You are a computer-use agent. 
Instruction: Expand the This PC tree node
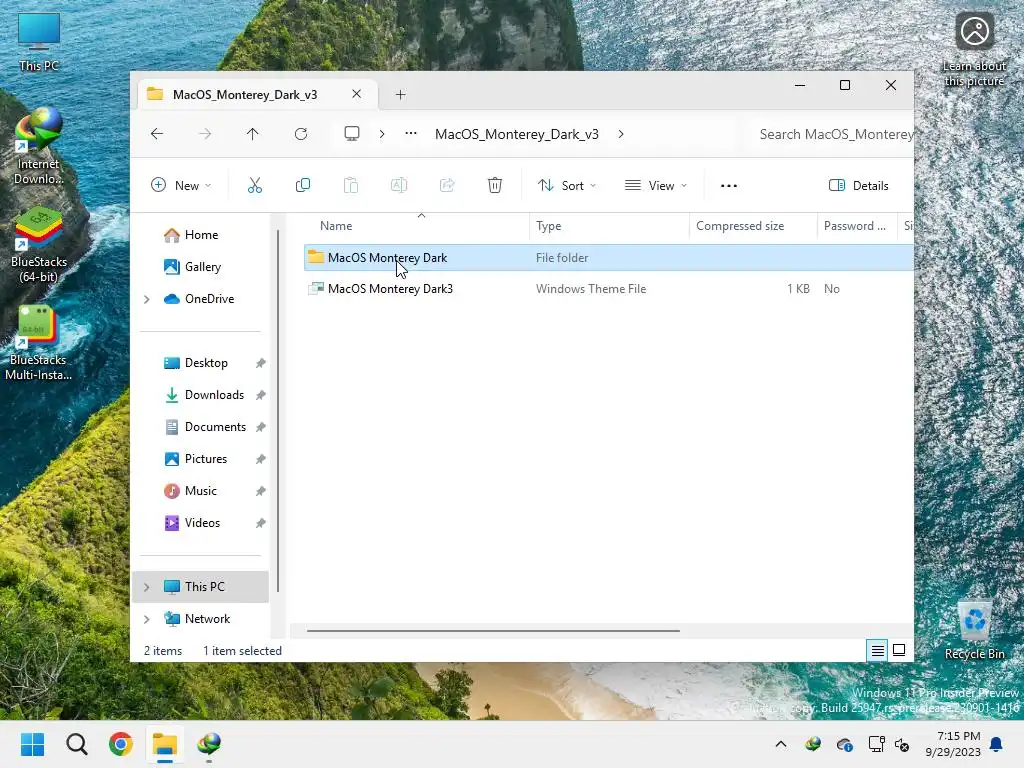pos(147,587)
